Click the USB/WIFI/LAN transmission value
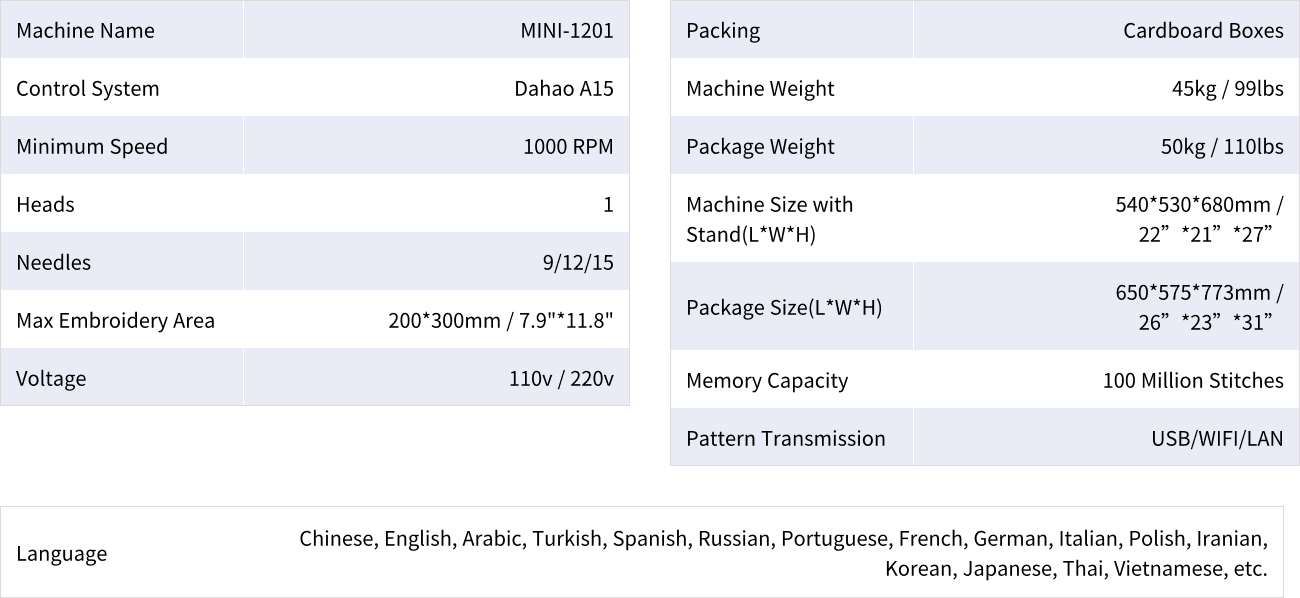1300x598 pixels. (1217, 438)
